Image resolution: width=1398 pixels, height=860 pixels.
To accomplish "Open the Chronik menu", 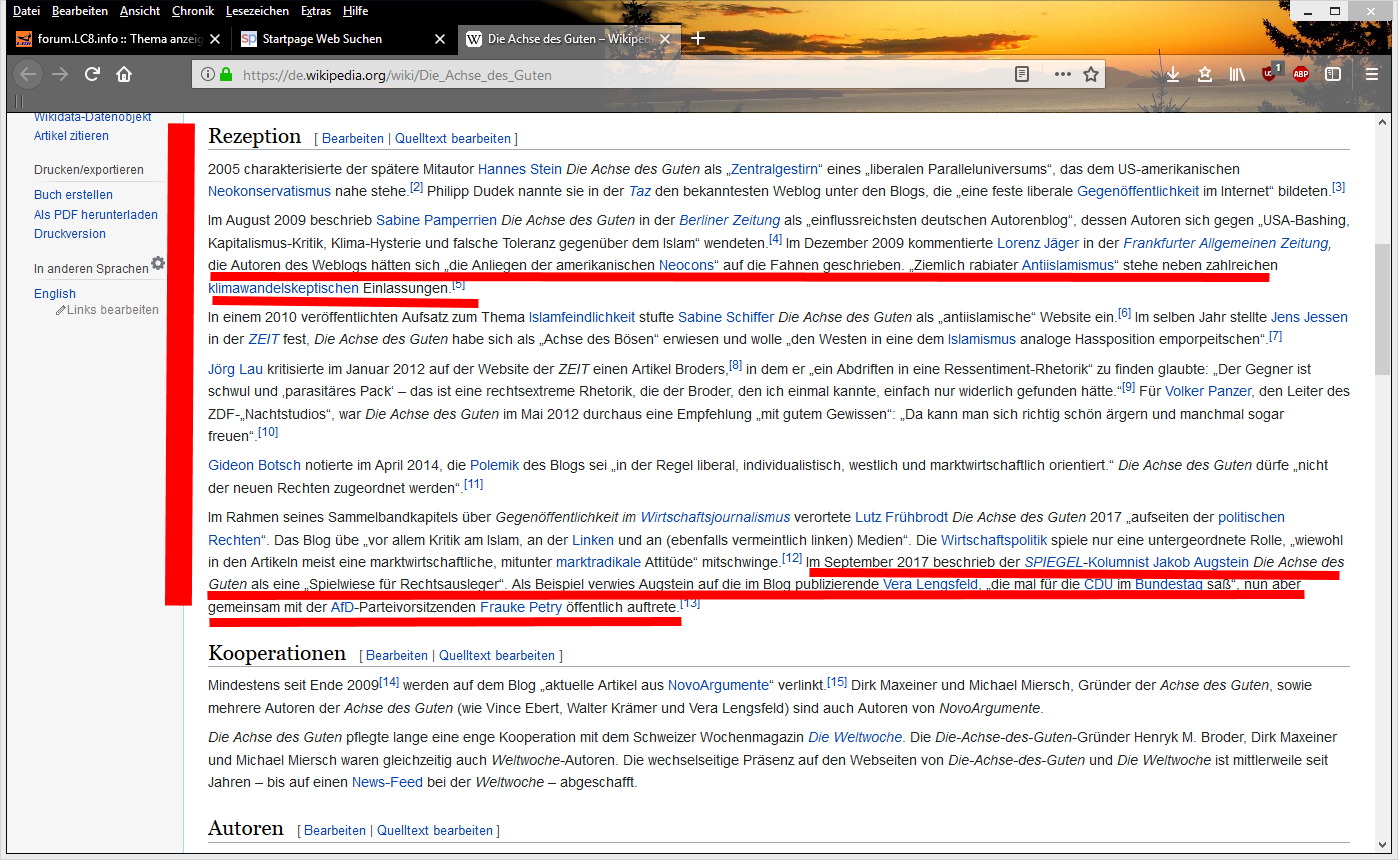I will pos(192,11).
